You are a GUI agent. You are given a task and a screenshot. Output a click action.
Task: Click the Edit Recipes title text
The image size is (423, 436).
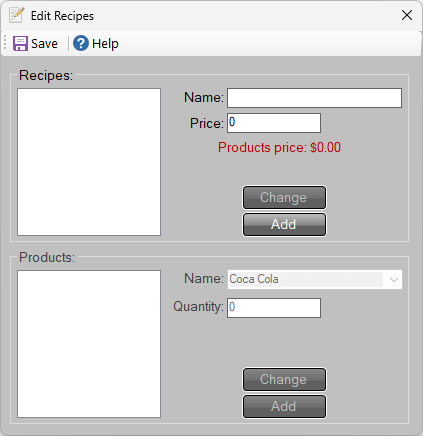(62, 16)
